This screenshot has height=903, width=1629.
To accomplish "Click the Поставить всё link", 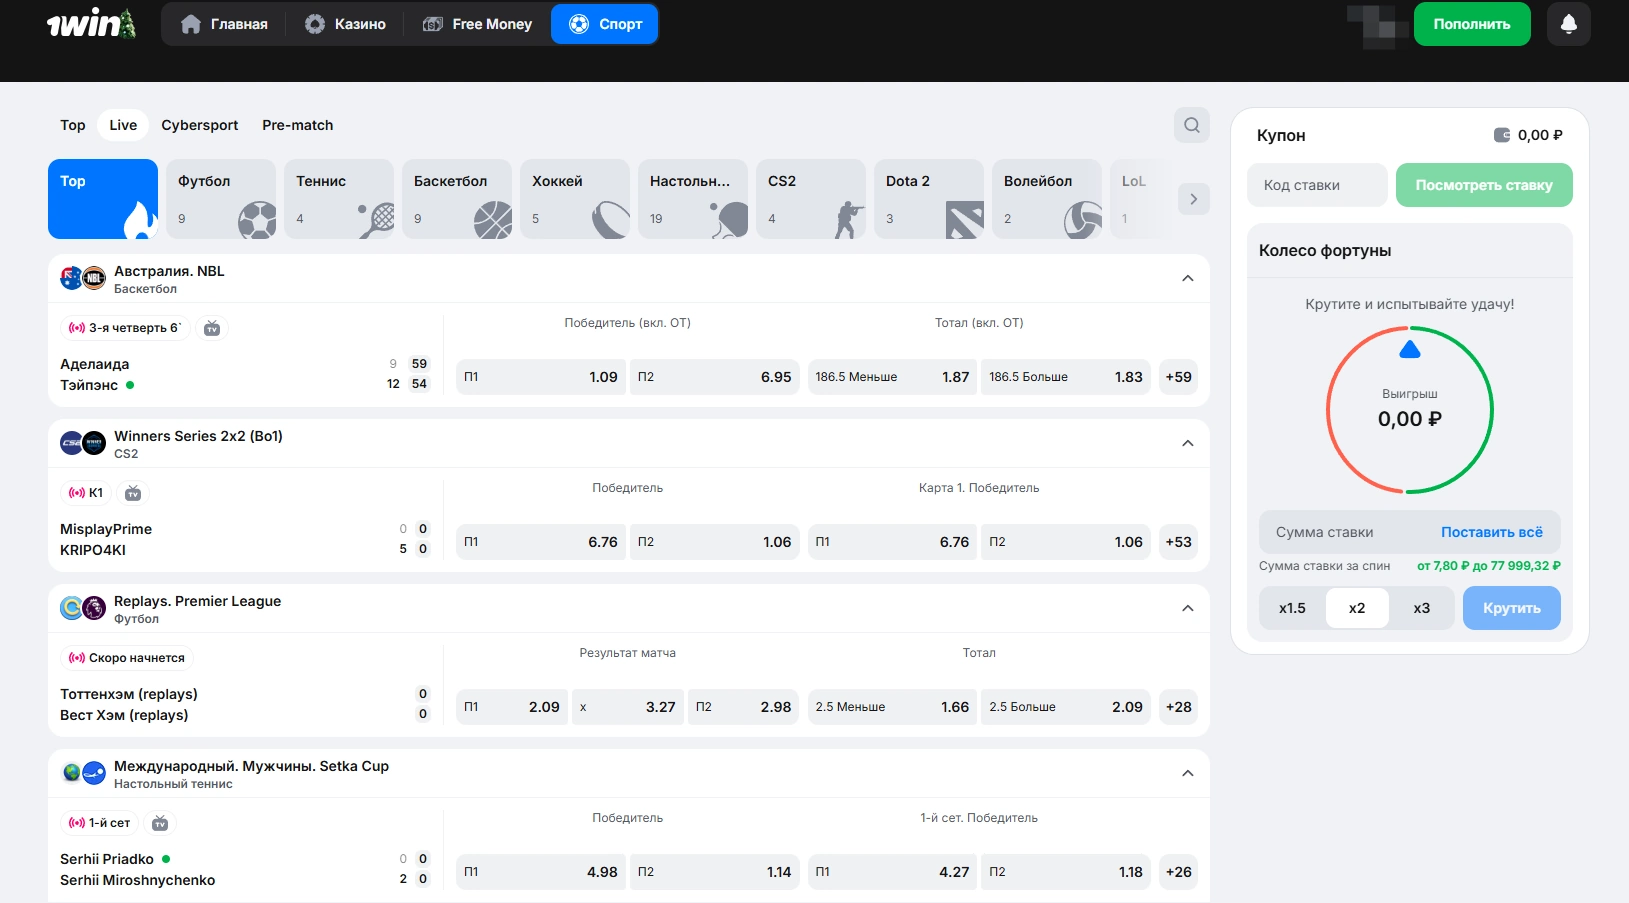I will [1491, 532].
